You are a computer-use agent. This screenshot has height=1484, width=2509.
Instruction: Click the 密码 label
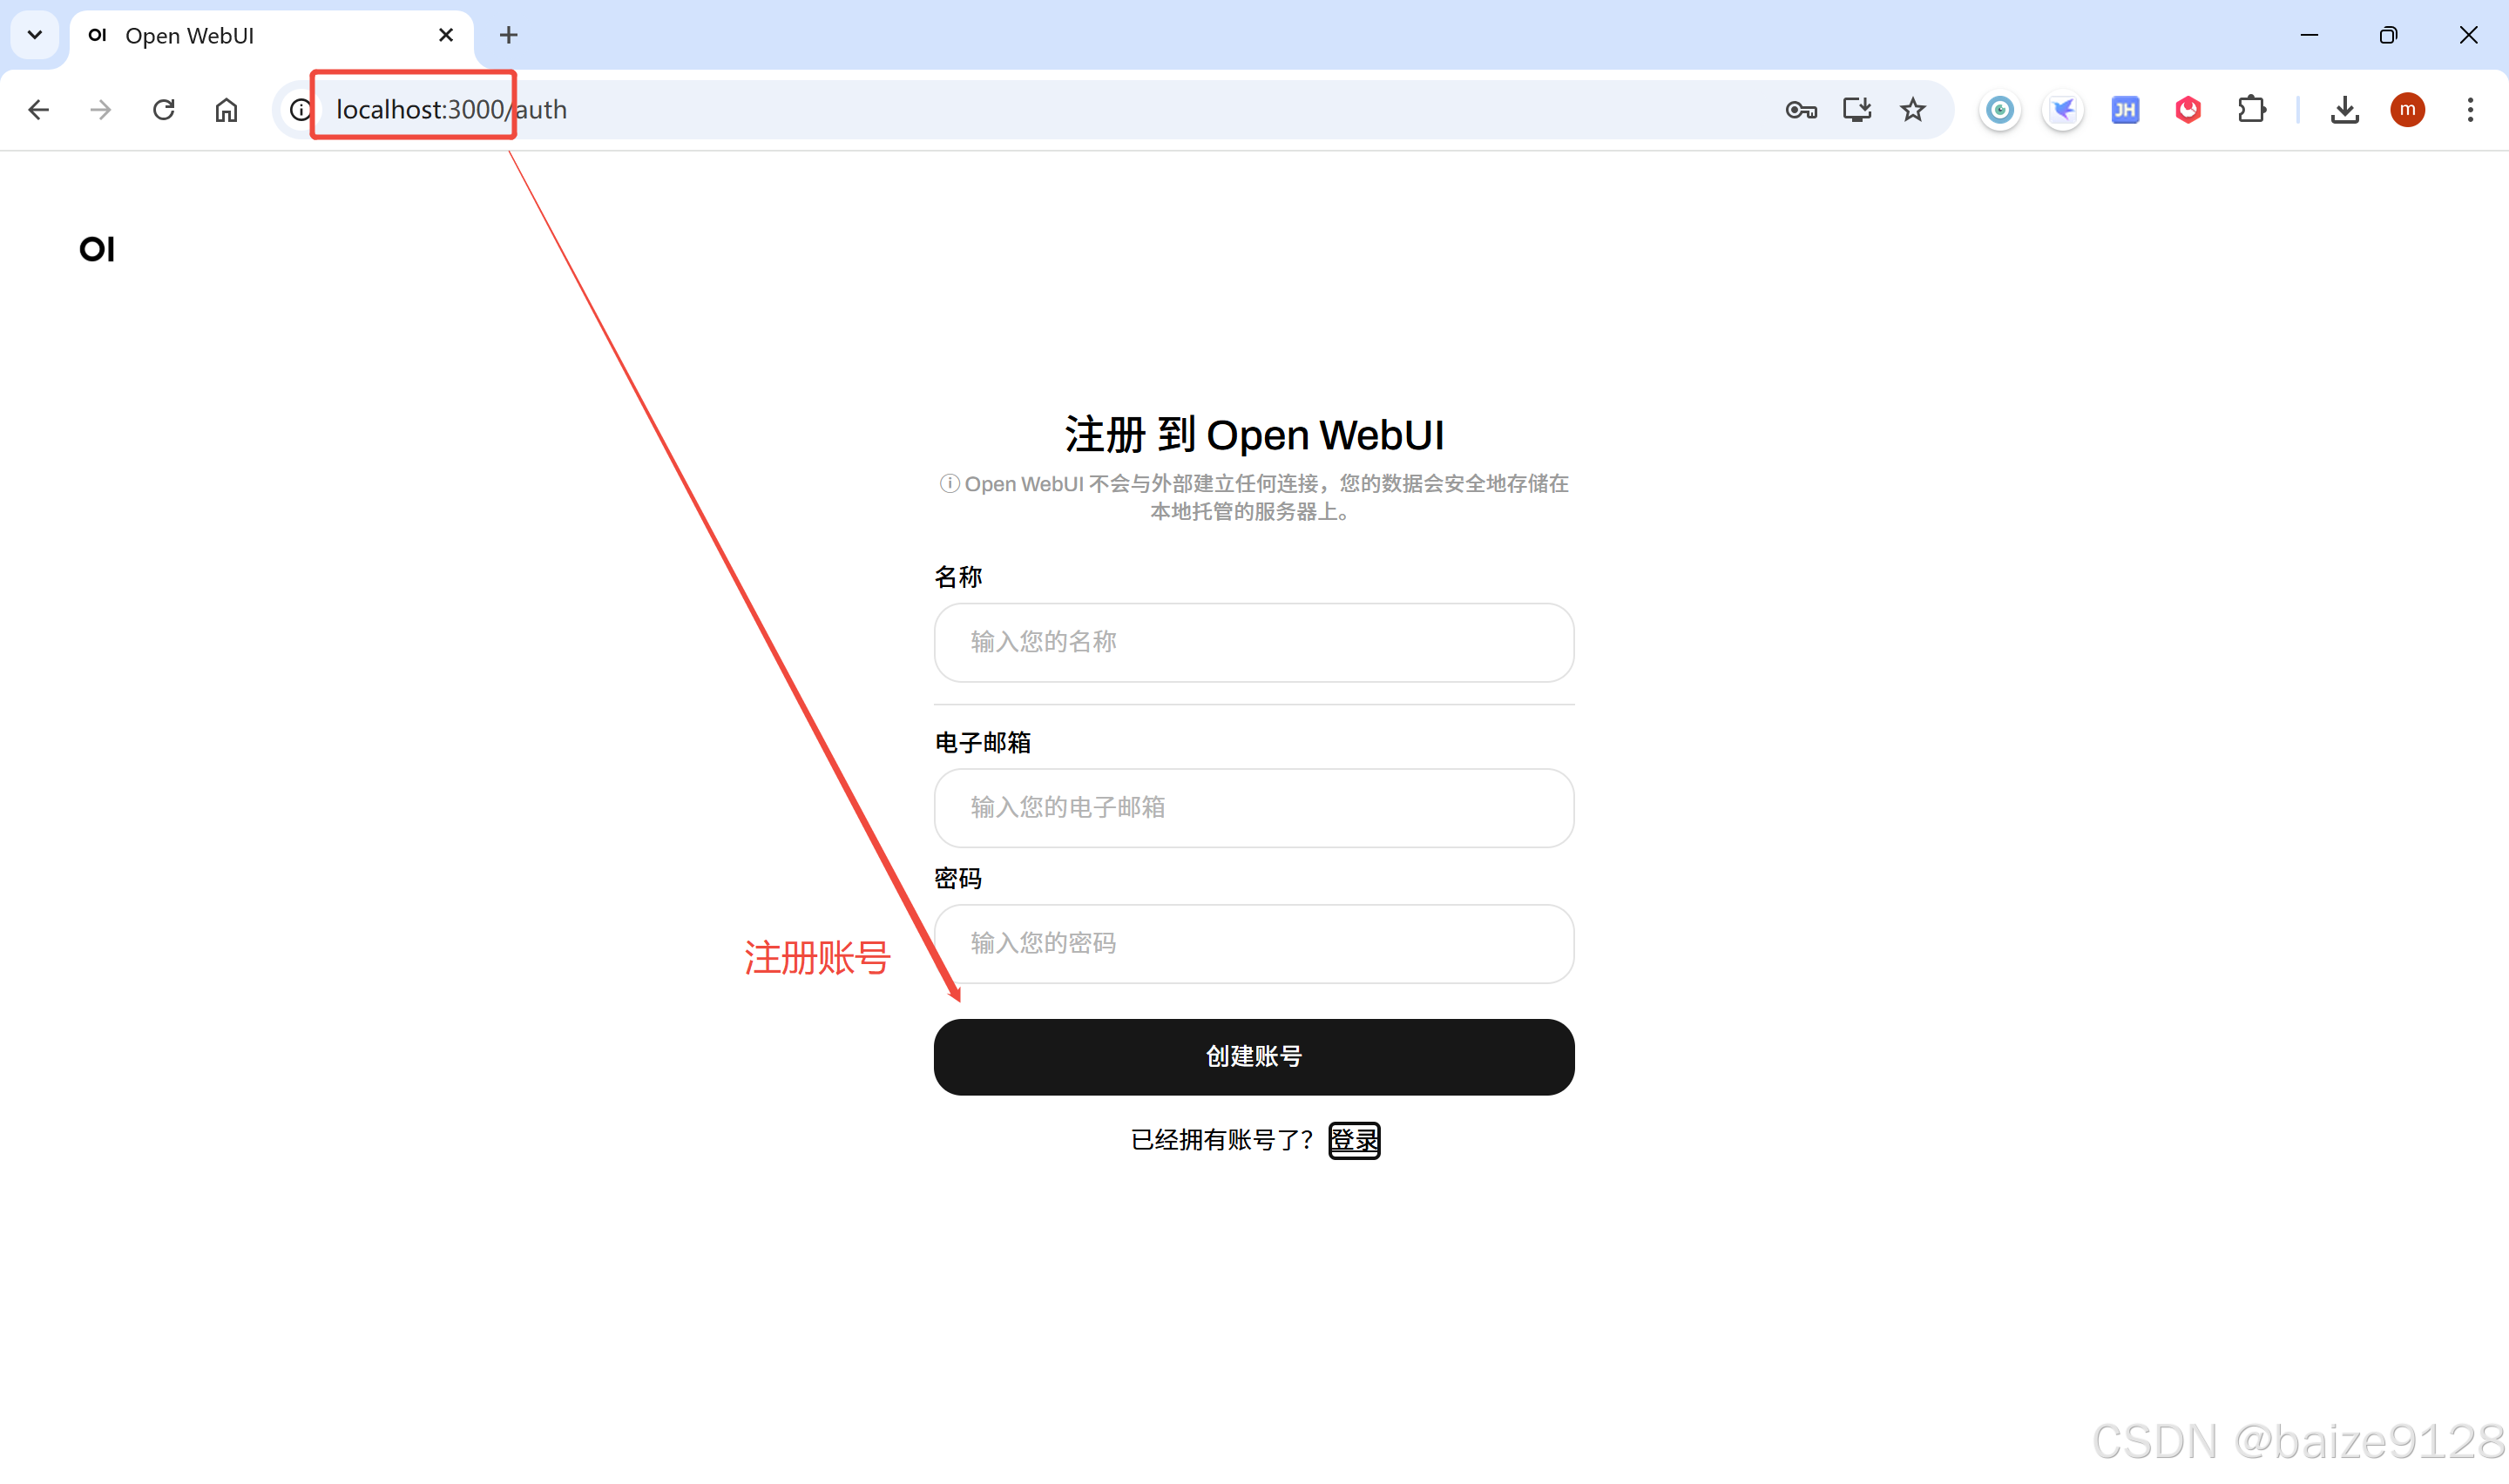[958, 878]
